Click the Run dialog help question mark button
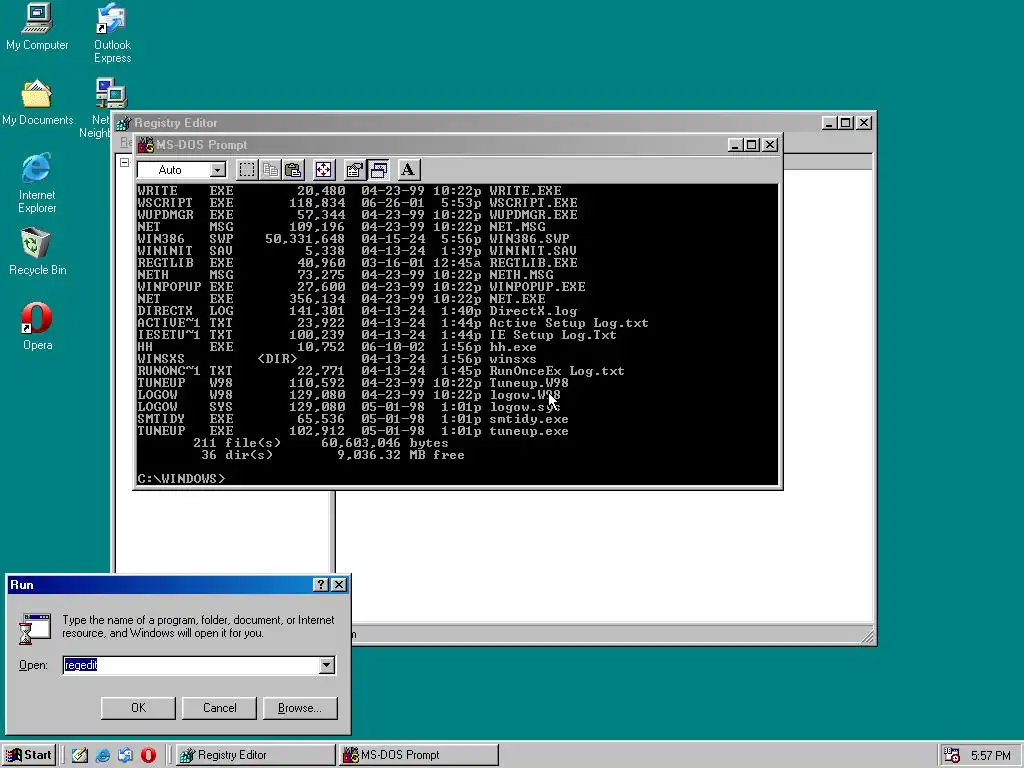This screenshot has width=1024, height=768. point(321,584)
